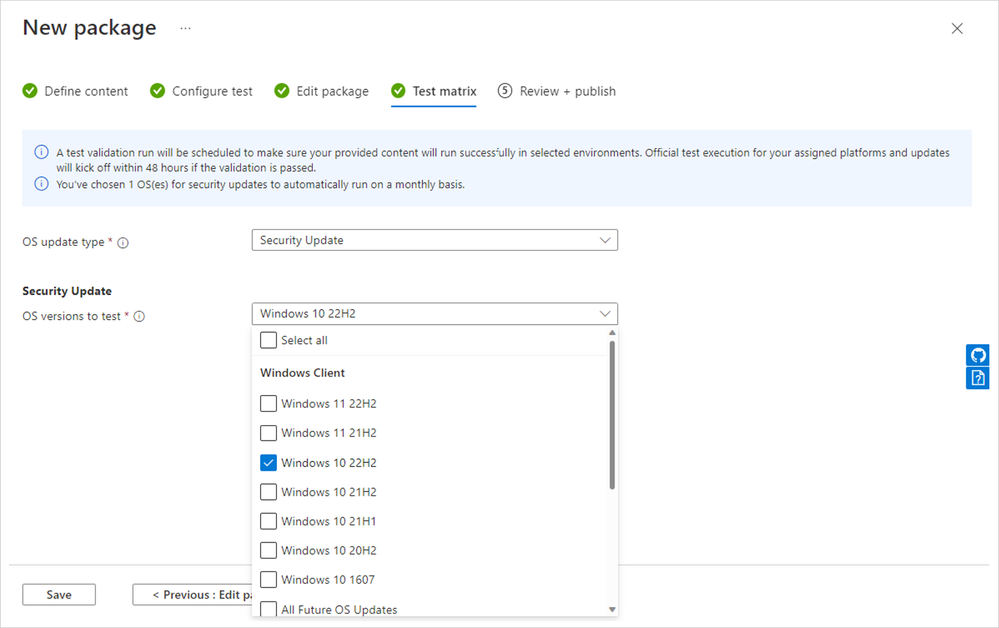This screenshot has height=628, width=999.
Task: Check the Windows 10 20H2 option
Action: coord(268,550)
